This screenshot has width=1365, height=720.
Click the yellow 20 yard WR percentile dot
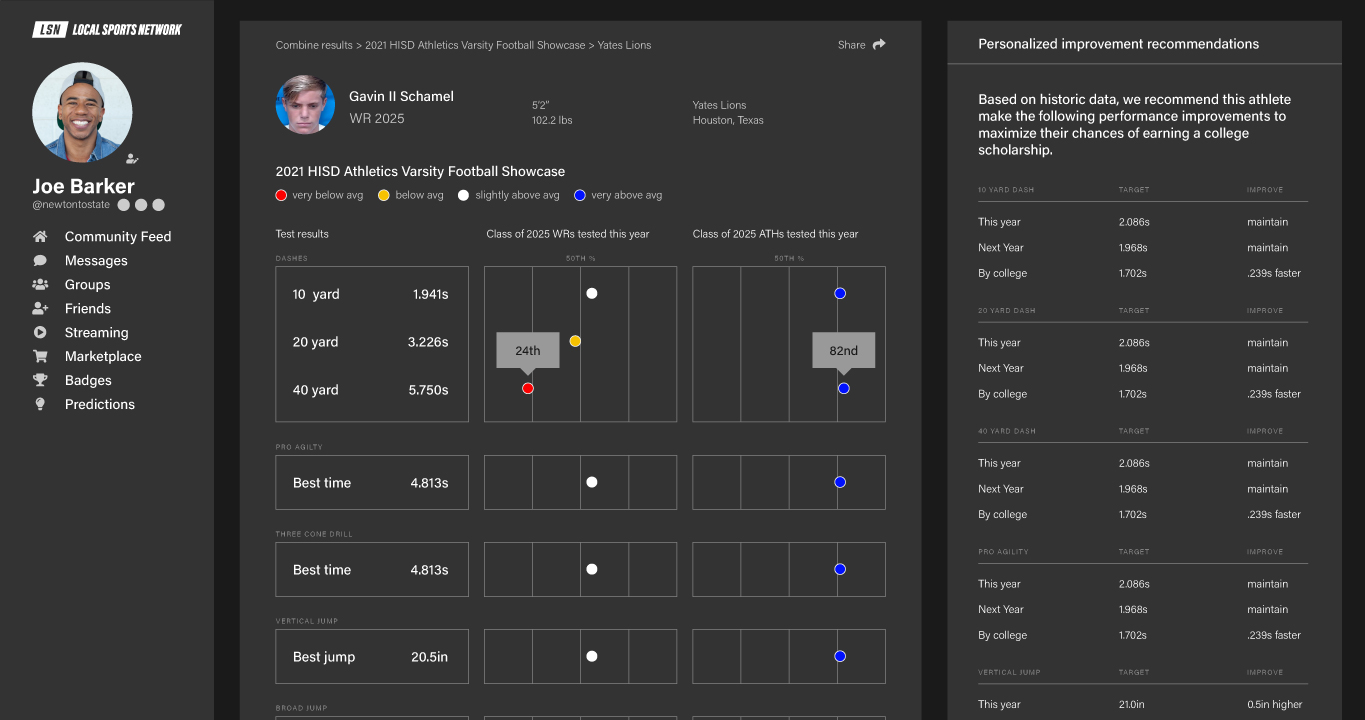[575, 341]
